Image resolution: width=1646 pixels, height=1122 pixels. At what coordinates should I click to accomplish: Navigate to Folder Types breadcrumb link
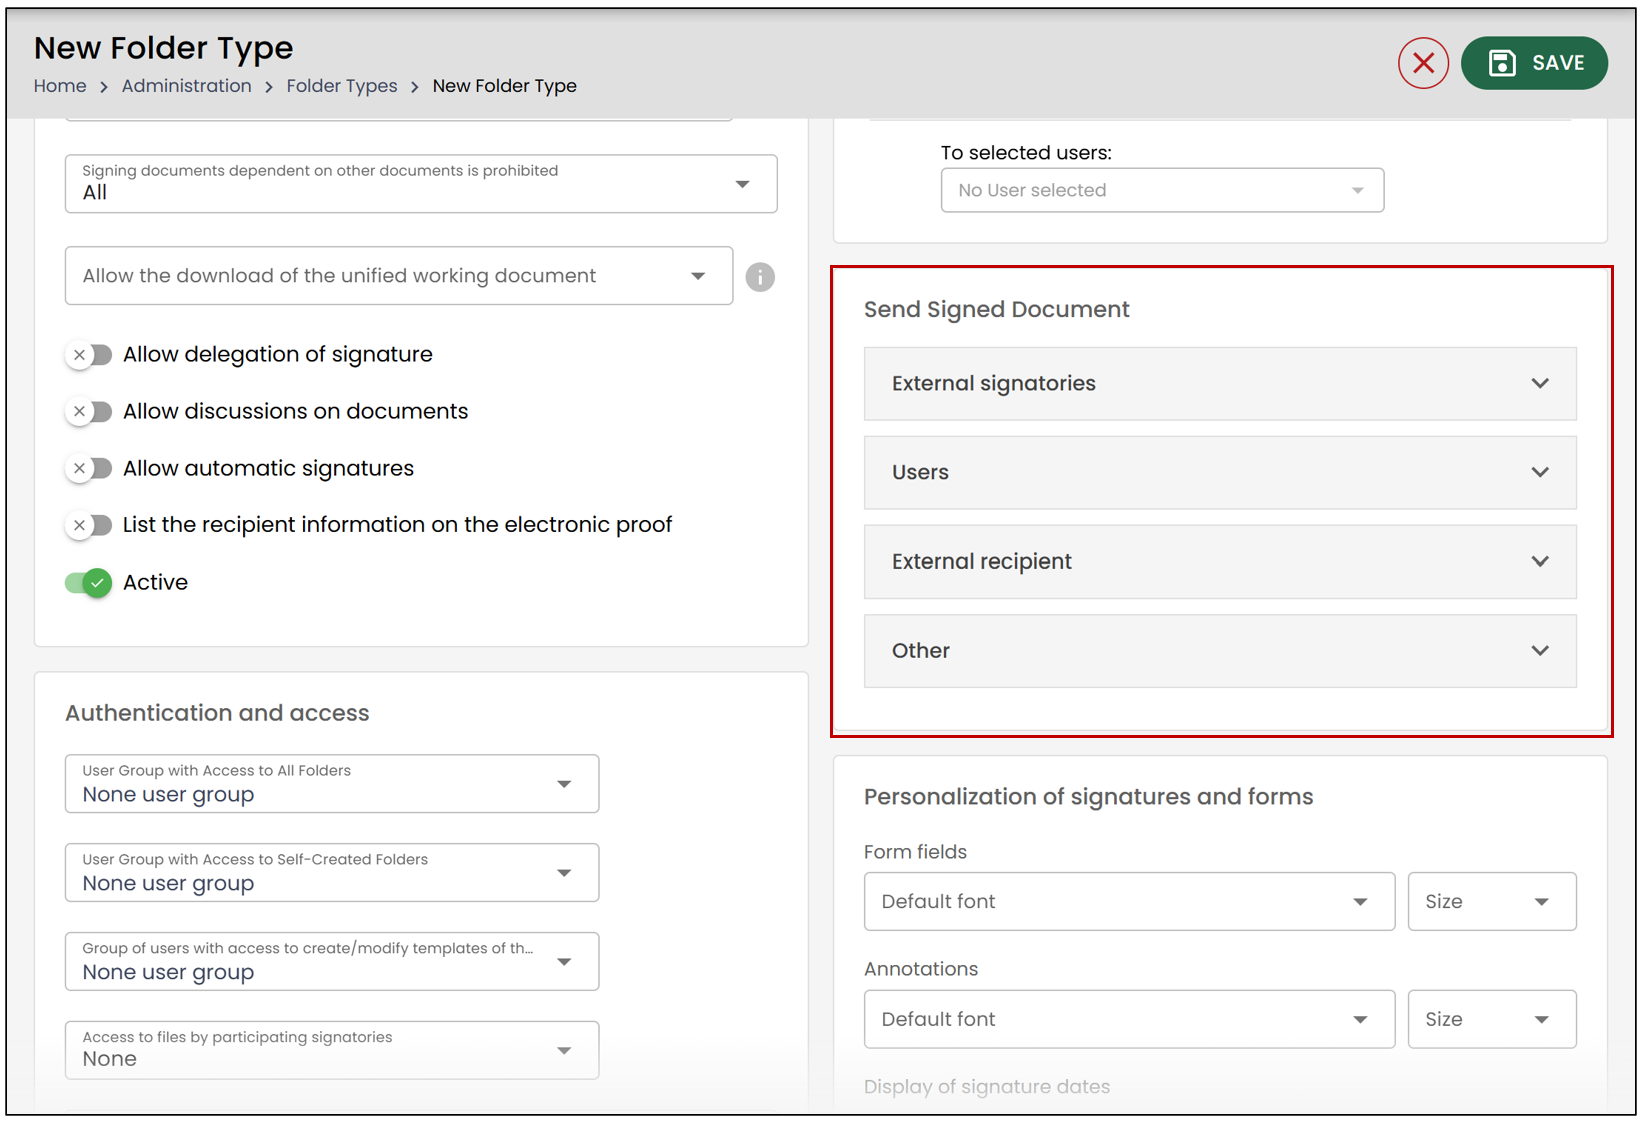342,86
